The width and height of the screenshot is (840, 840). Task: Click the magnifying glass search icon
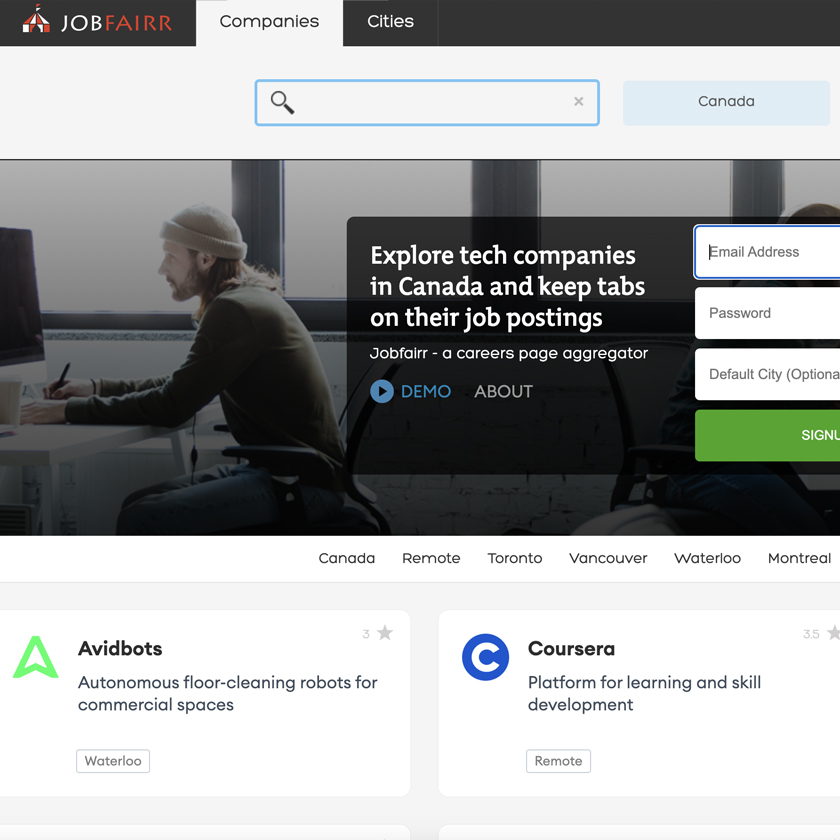point(282,102)
